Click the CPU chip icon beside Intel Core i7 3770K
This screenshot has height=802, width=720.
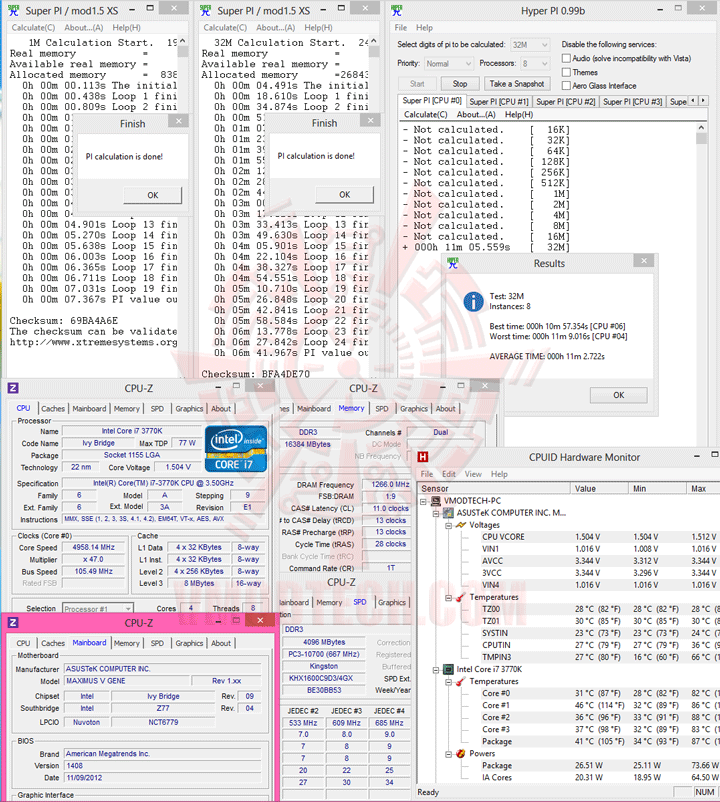pyautogui.click(x=448, y=669)
